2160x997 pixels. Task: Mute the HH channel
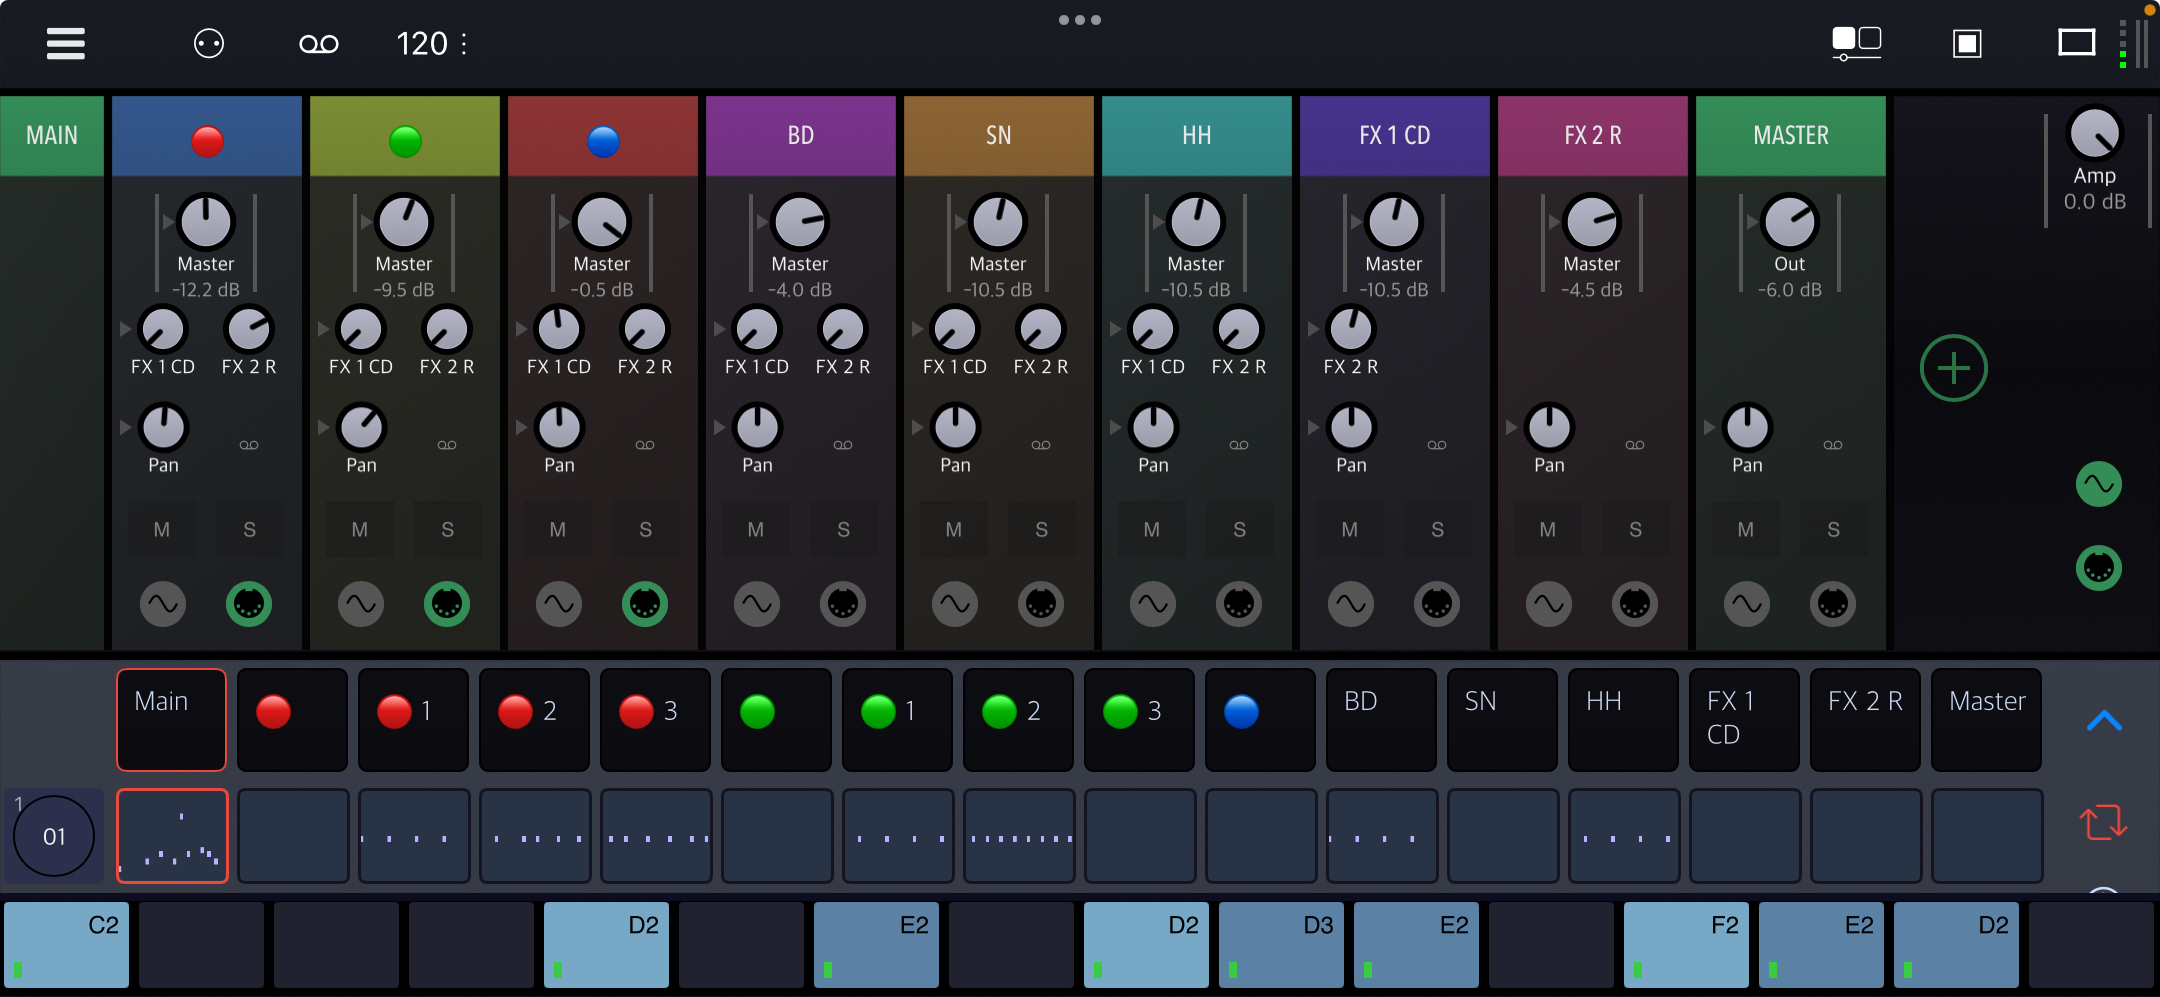pyautogui.click(x=1152, y=529)
